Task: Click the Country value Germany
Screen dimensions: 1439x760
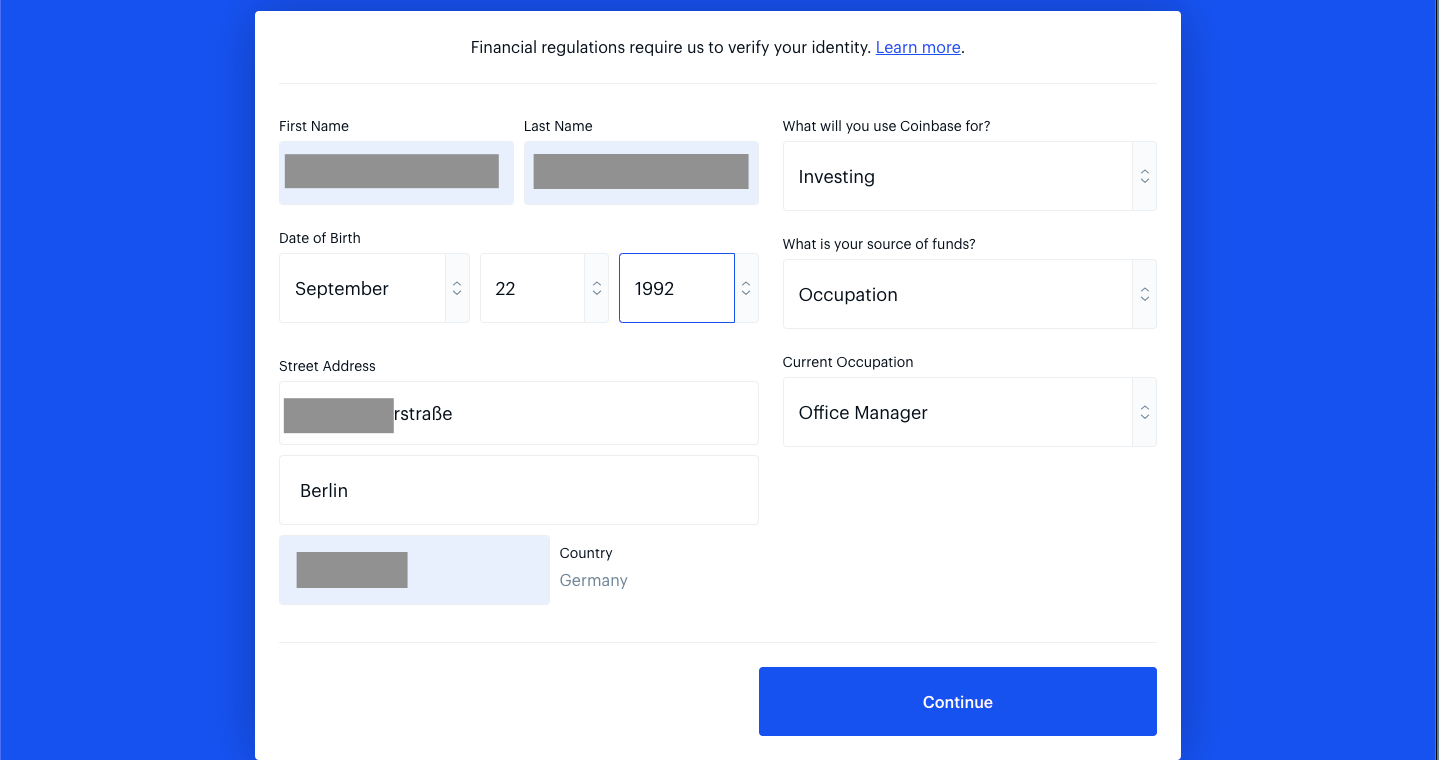Action: [x=594, y=580]
